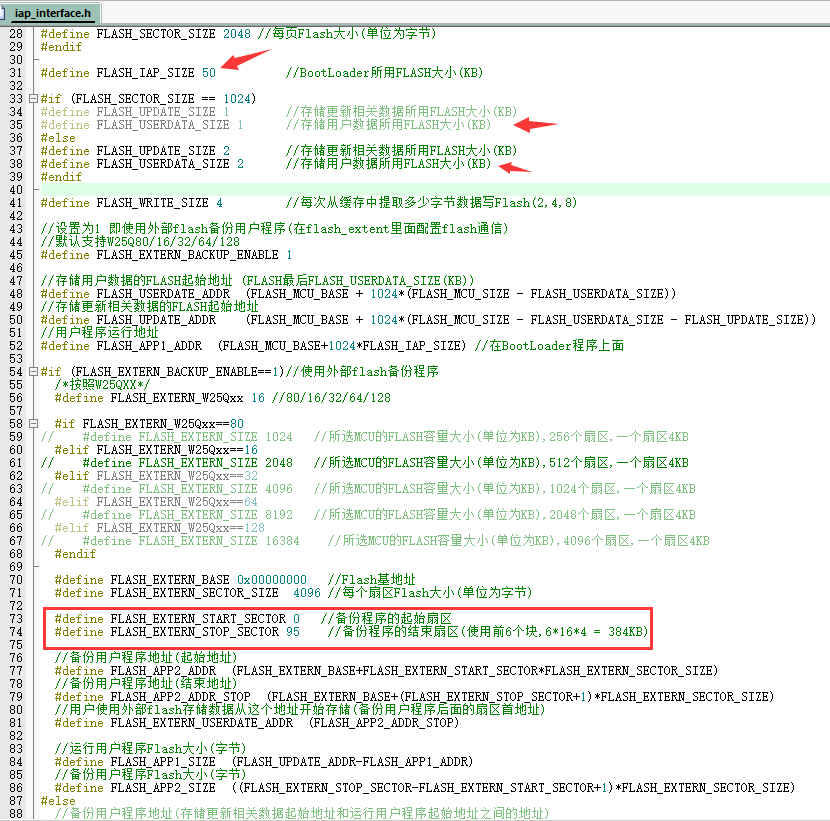Place cursor on the empty highlighted line 40

coord(400,190)
